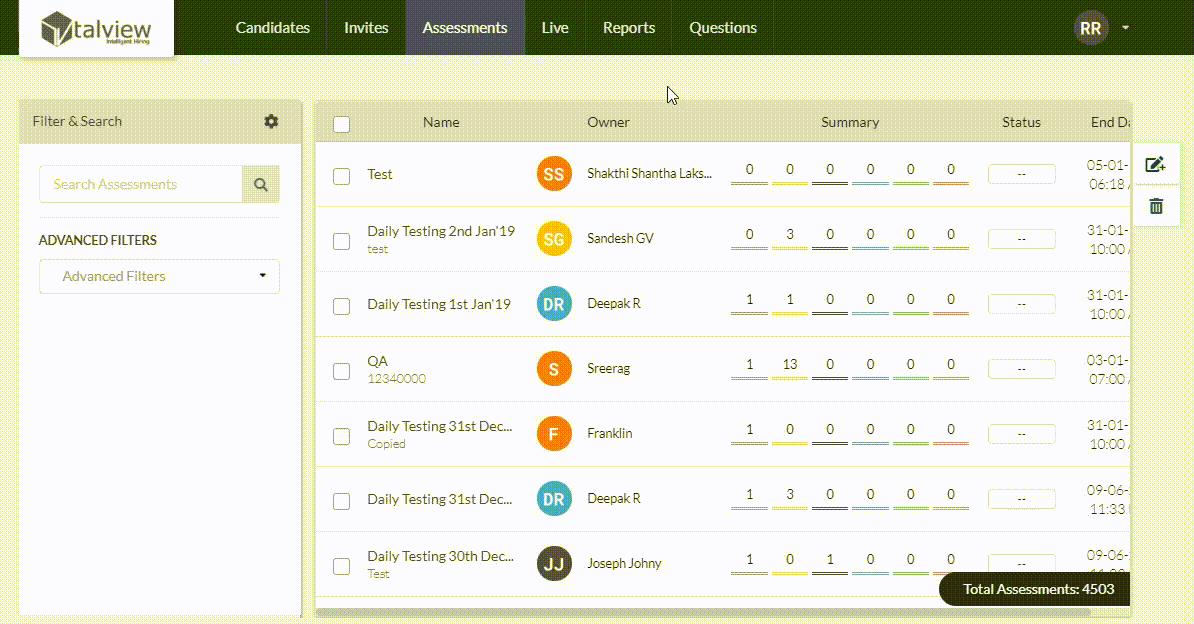Click owner name Sandesh GV
This screenshot has width=1194, height=624.
coord(621,238)
